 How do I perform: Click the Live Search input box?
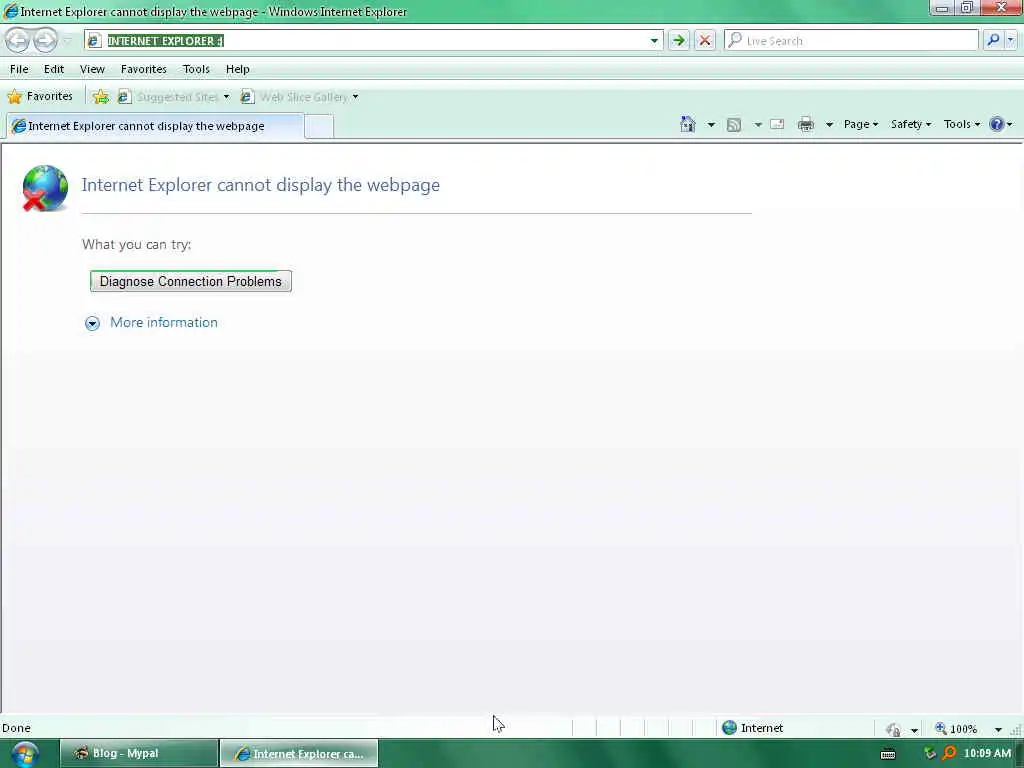coord(850,40)
